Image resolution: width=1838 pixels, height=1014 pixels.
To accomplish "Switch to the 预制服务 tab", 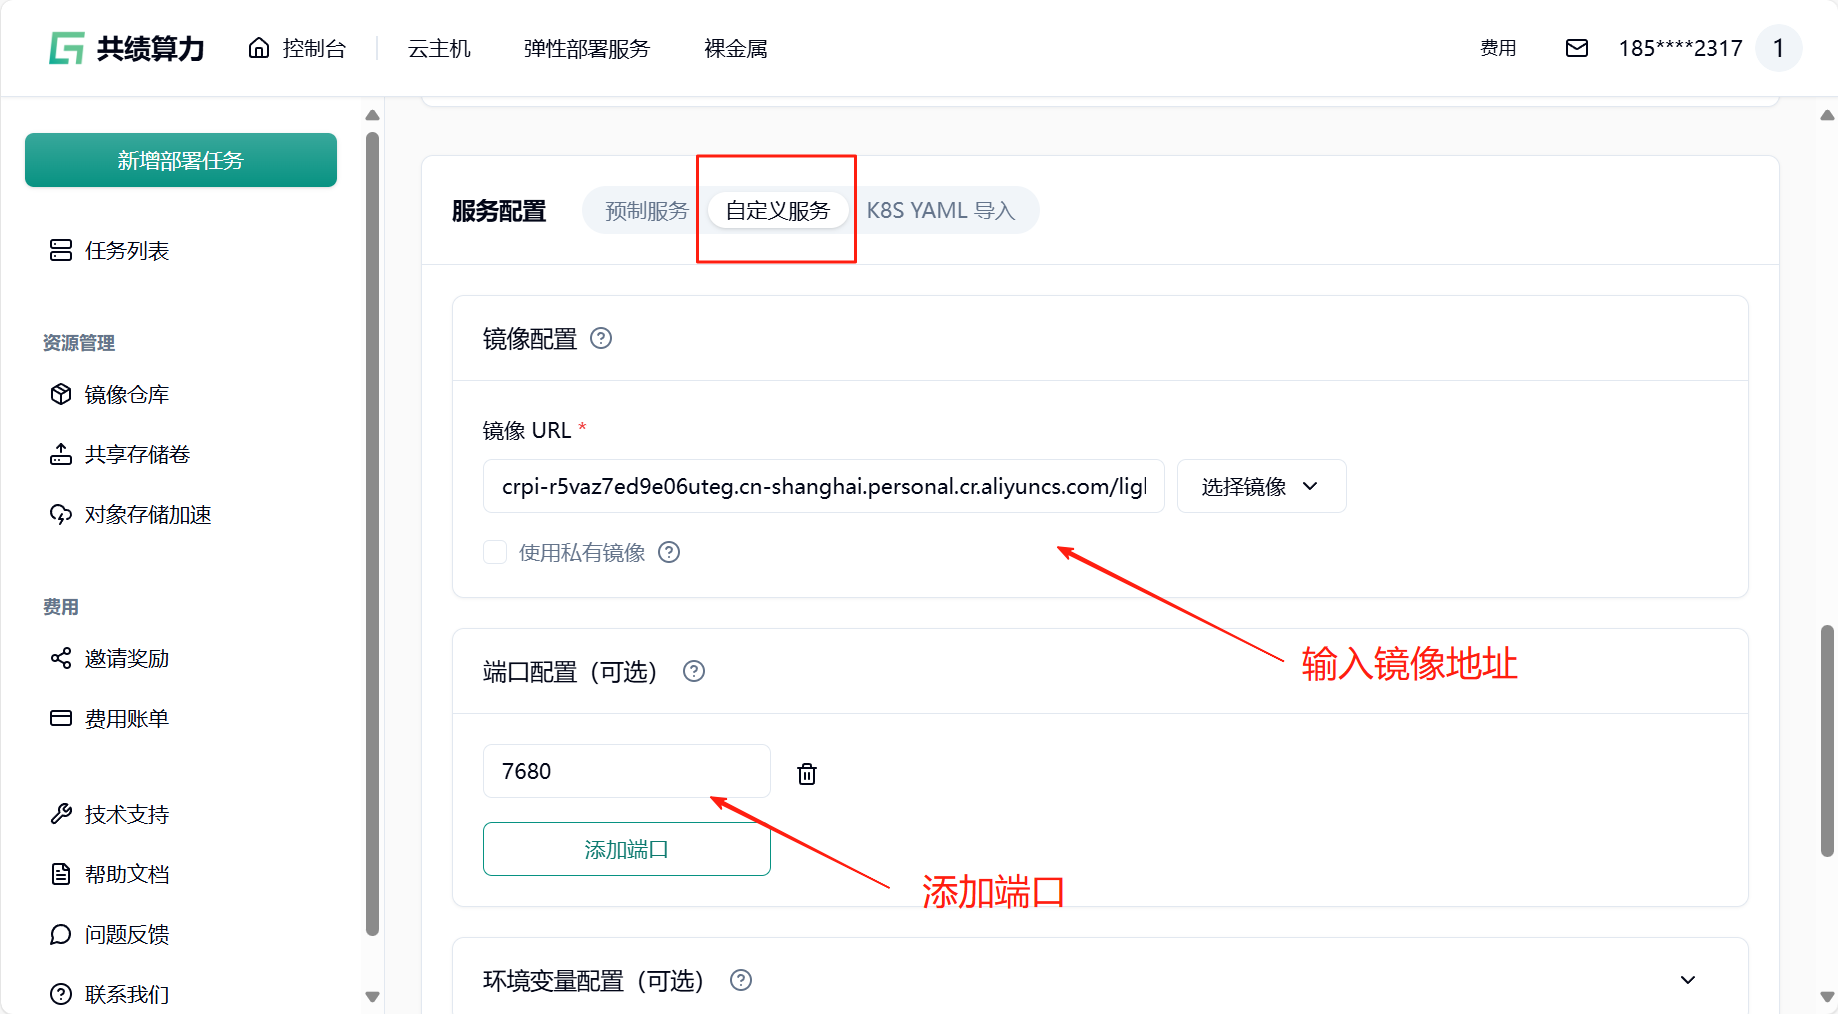I will tap(646, 211).
